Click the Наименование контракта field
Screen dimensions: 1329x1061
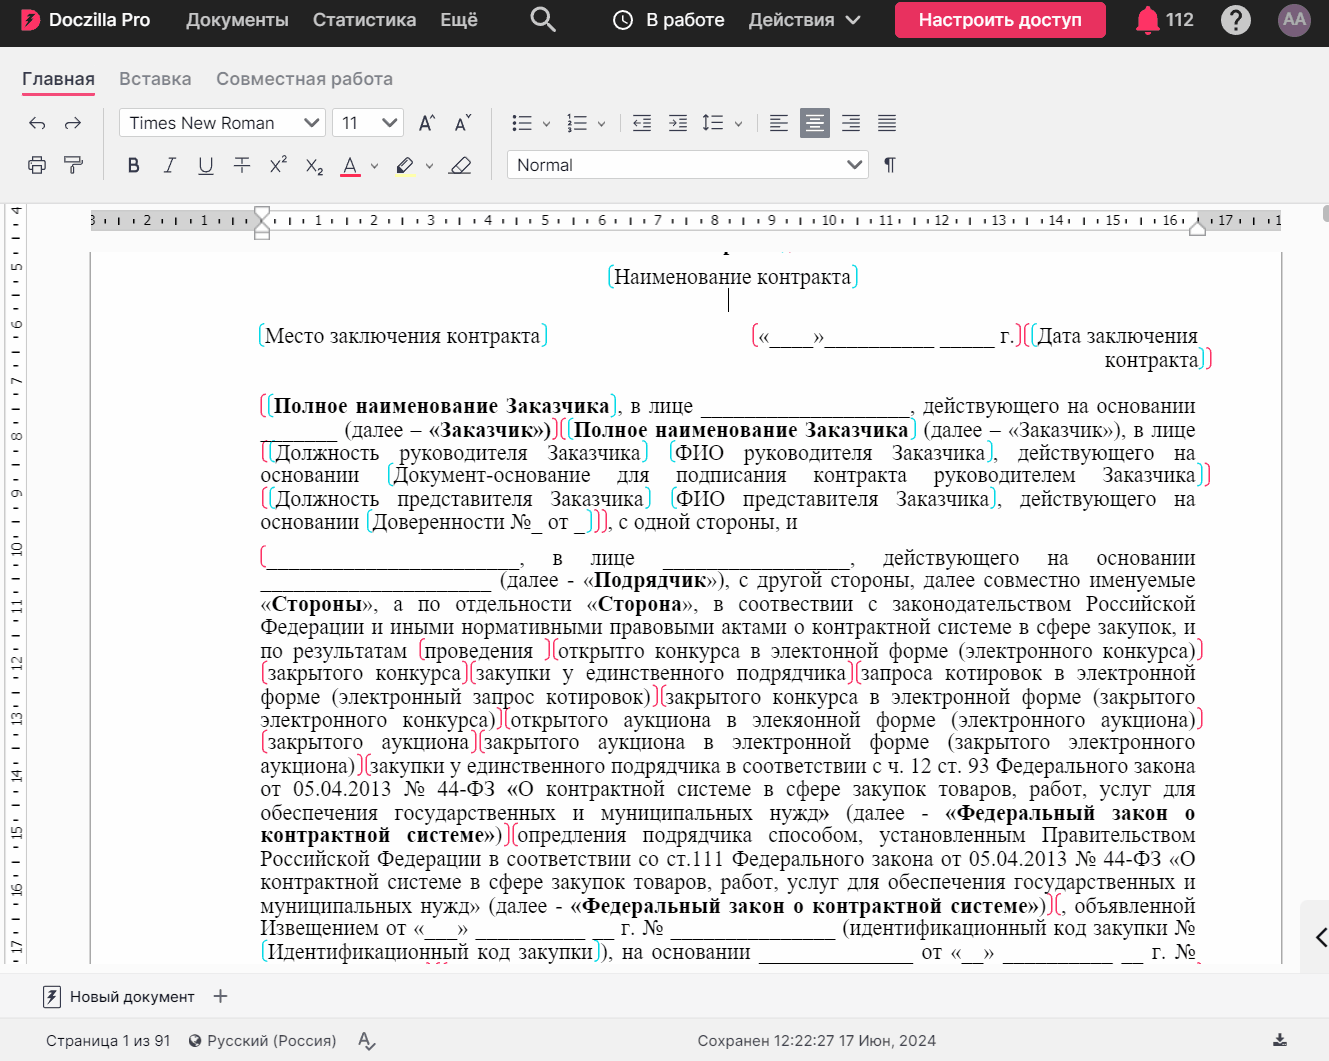pos(733,277)
